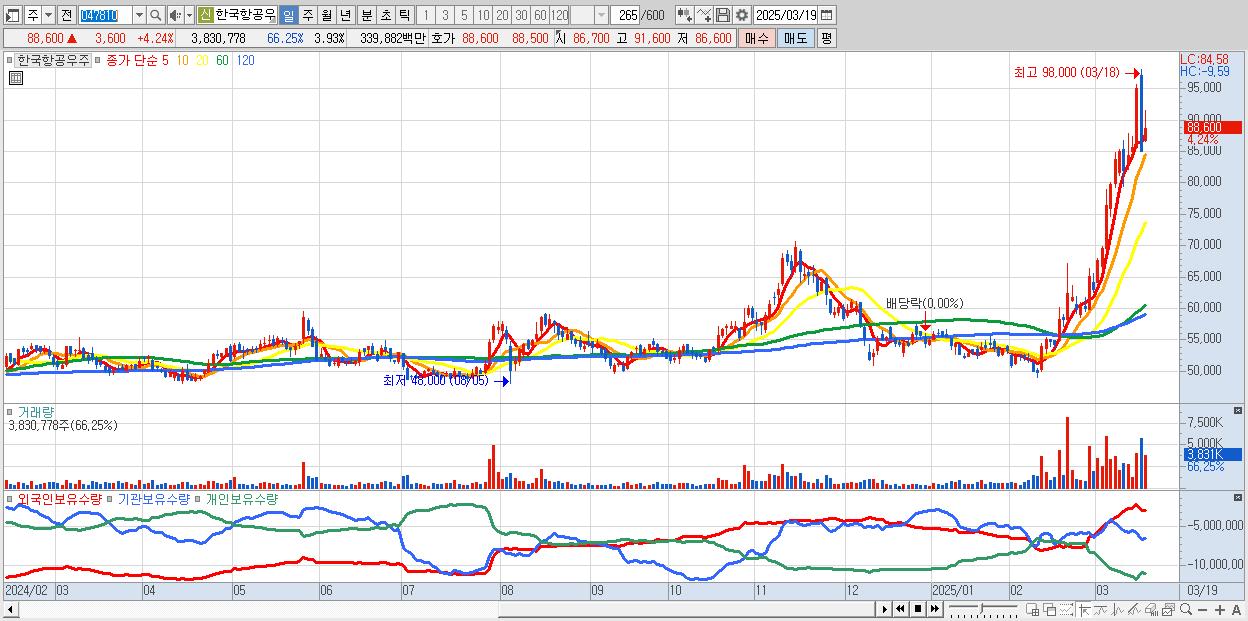
Task: Expand the stock code history dropdown
Action: [139, 15]
